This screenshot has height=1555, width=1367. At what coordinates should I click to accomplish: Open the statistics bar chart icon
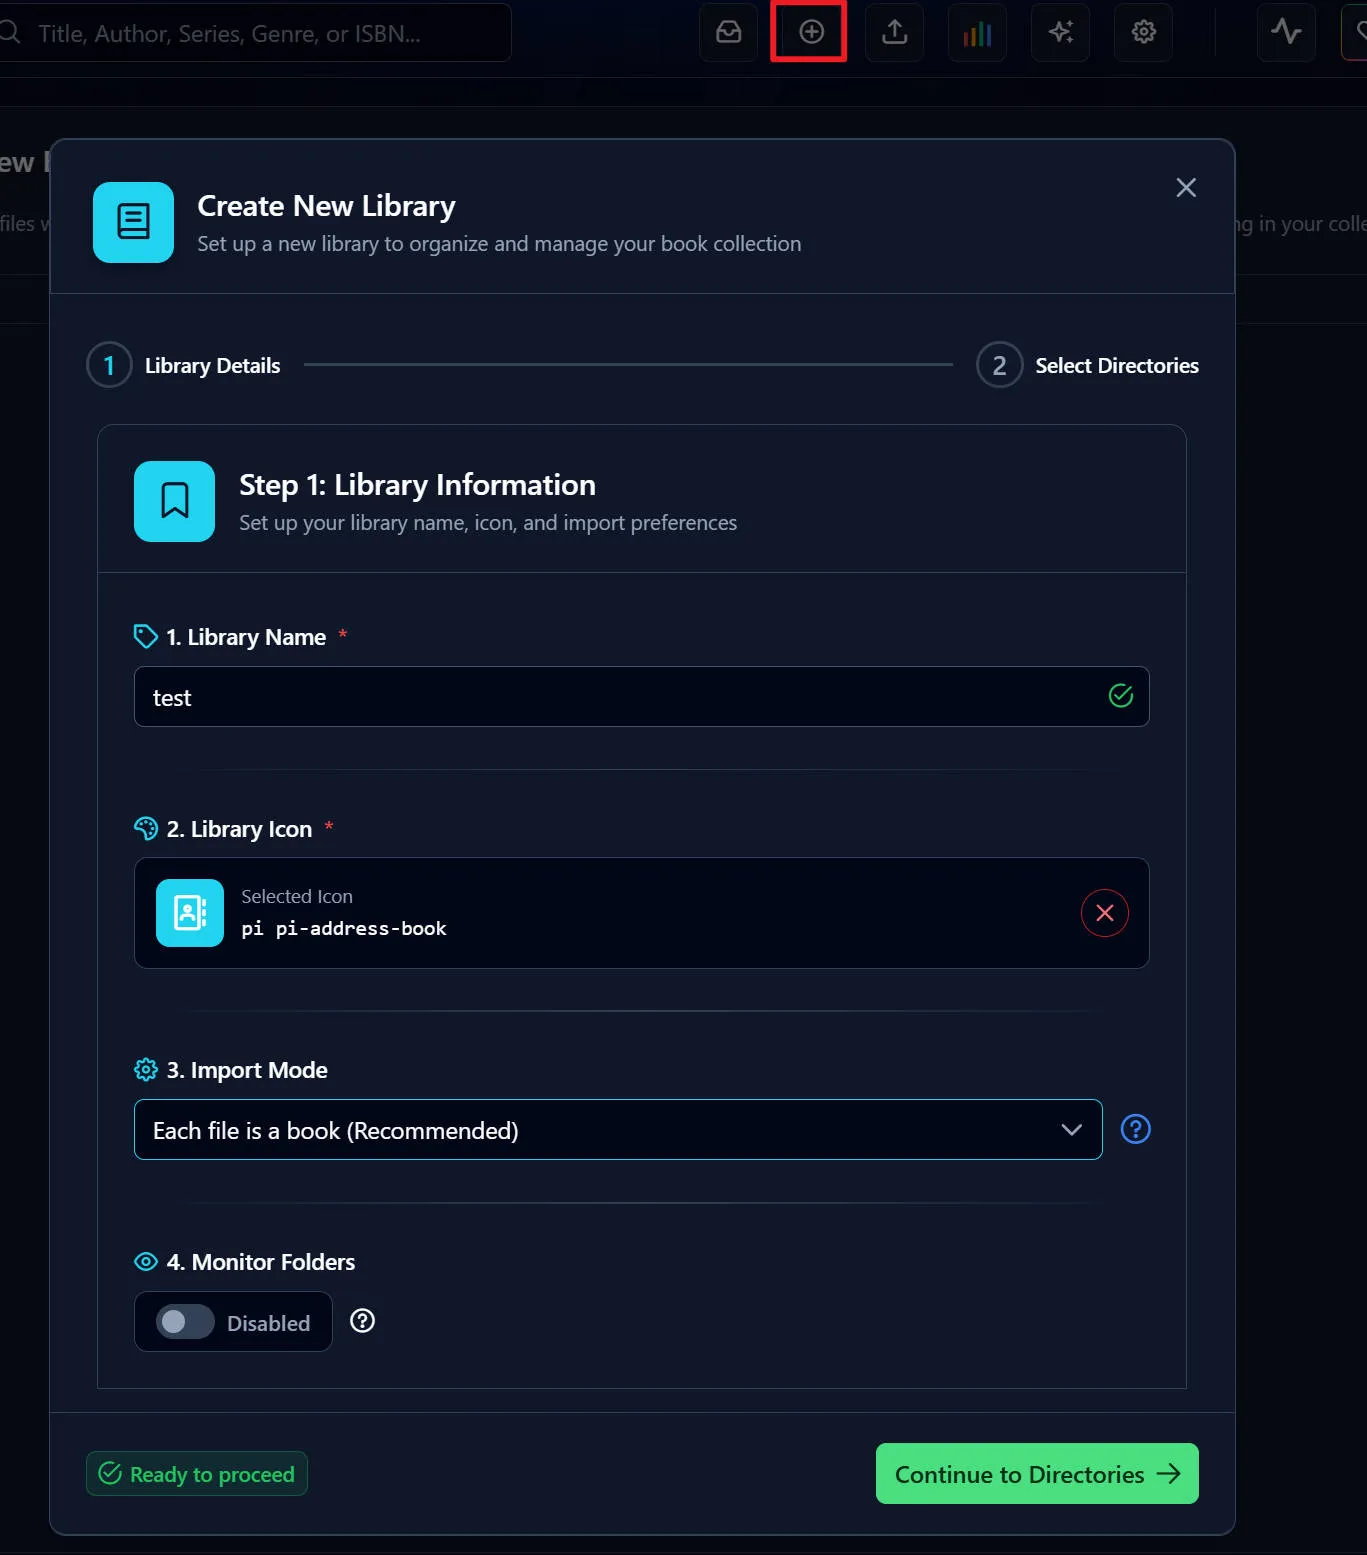pos(977,33)
